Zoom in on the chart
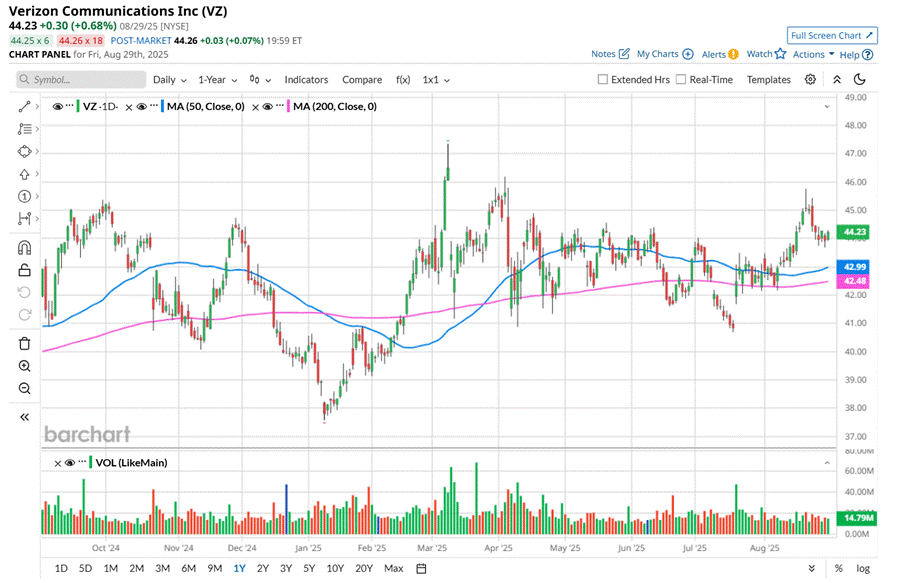The width and height of the screenshot is (904, 583). tap(24, 366)
